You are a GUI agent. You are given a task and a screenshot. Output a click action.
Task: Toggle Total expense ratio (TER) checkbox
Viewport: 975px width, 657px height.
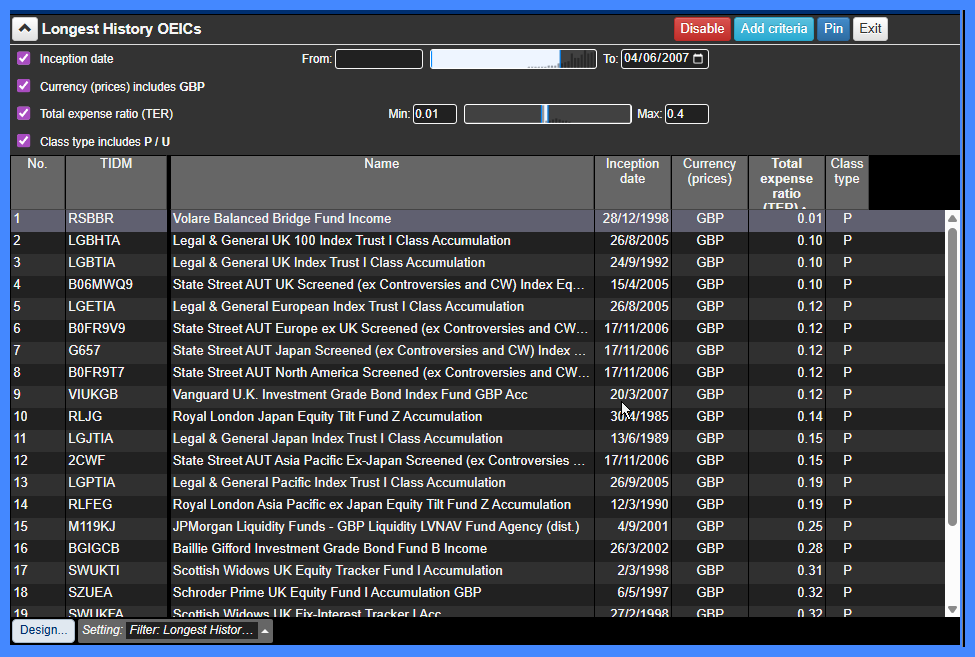pos(24,114)
